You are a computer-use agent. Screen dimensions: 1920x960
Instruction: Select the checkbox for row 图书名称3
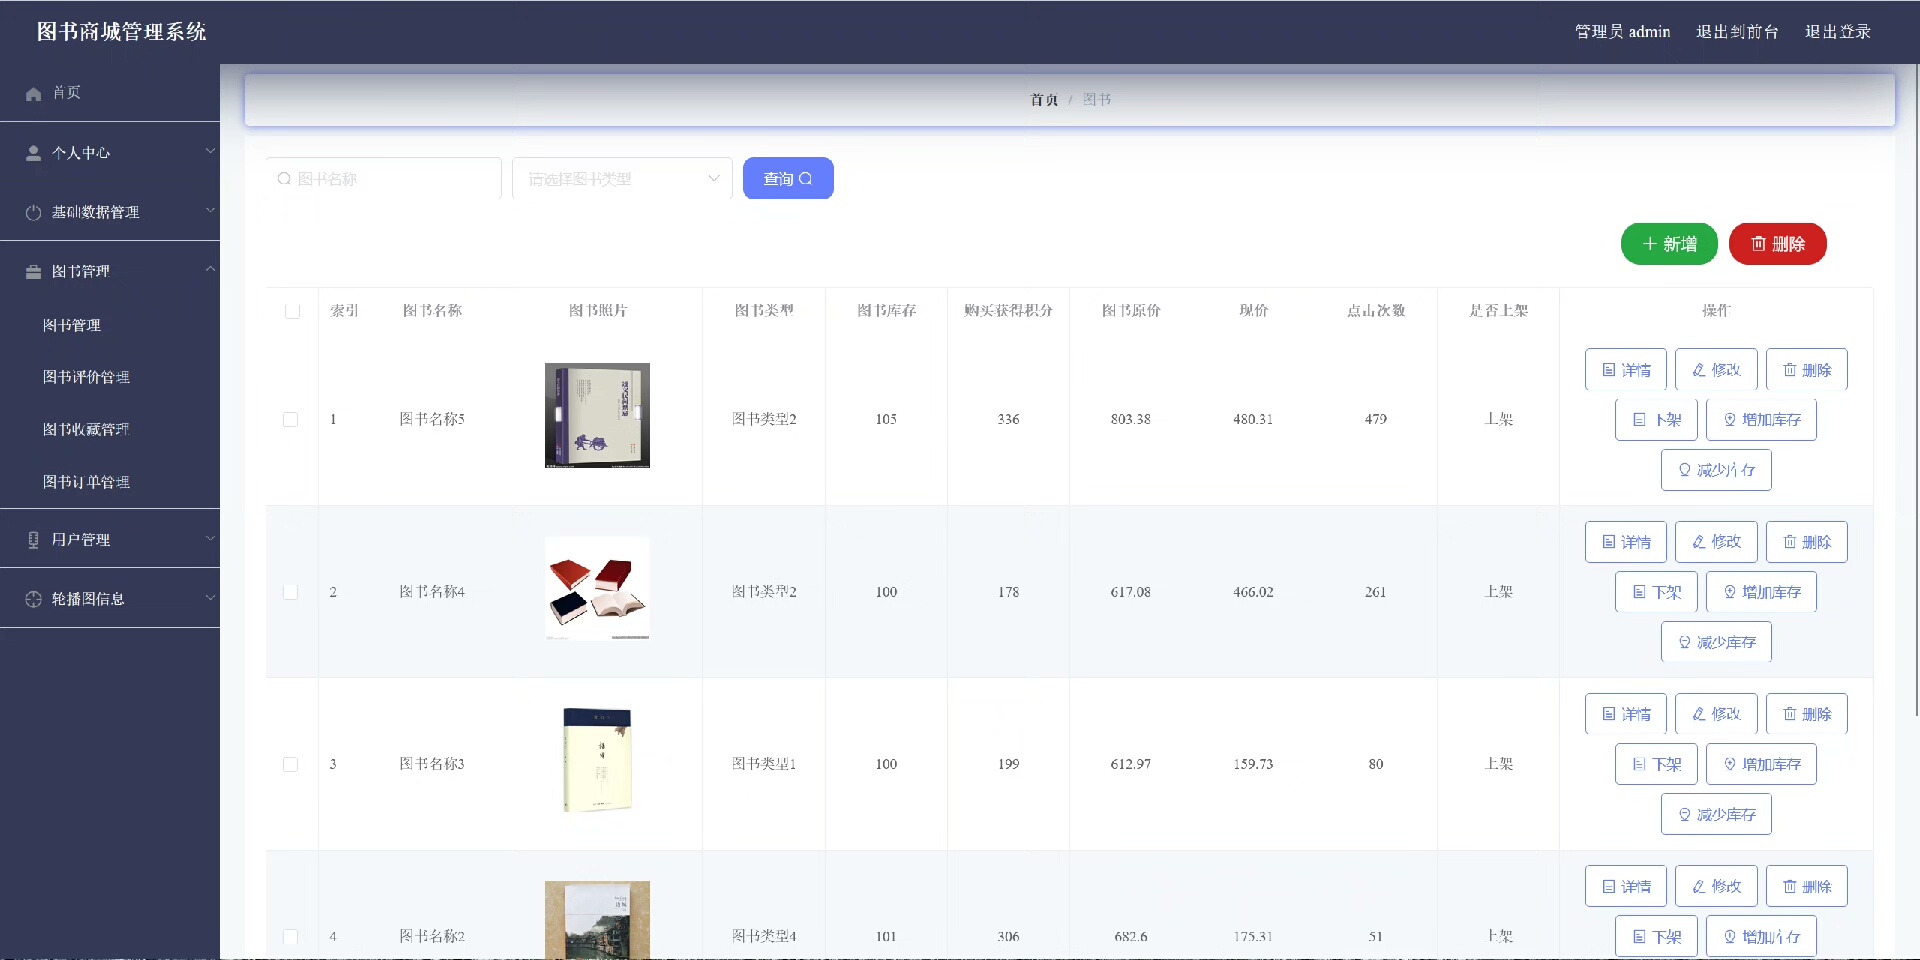pos(290,764)
